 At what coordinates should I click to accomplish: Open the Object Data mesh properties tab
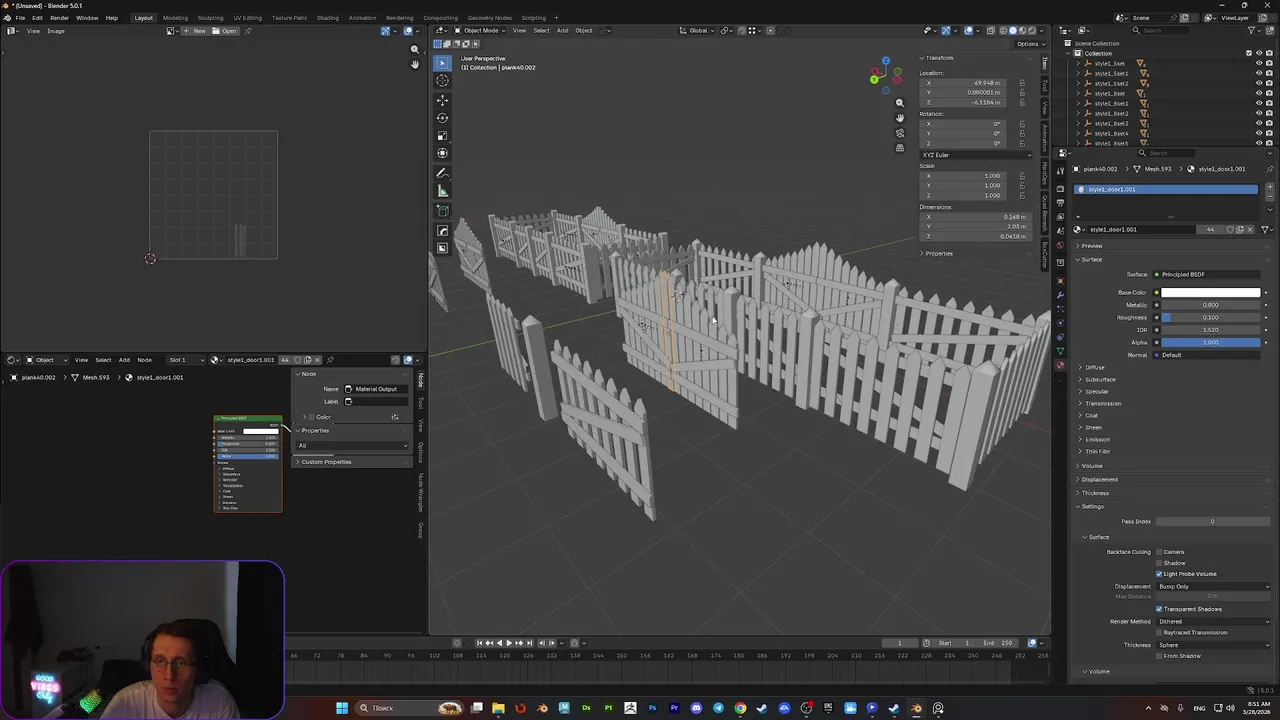(1060, 351)
